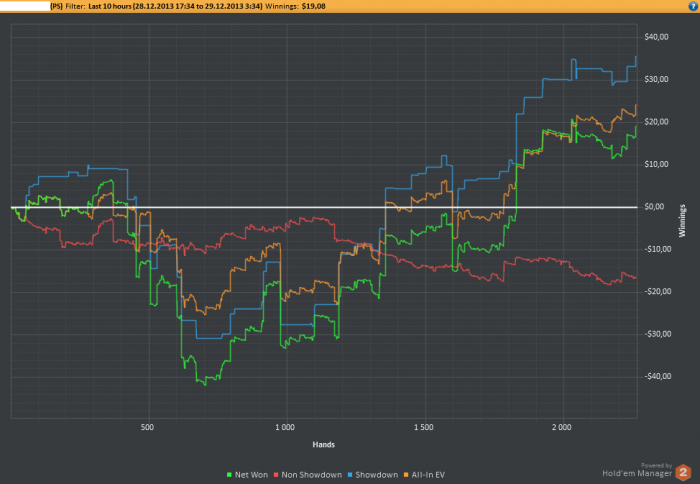This screenshot has width=700, height=484.
Task: Click the -$40,00 axis label
Action: (x=658, y=376)
